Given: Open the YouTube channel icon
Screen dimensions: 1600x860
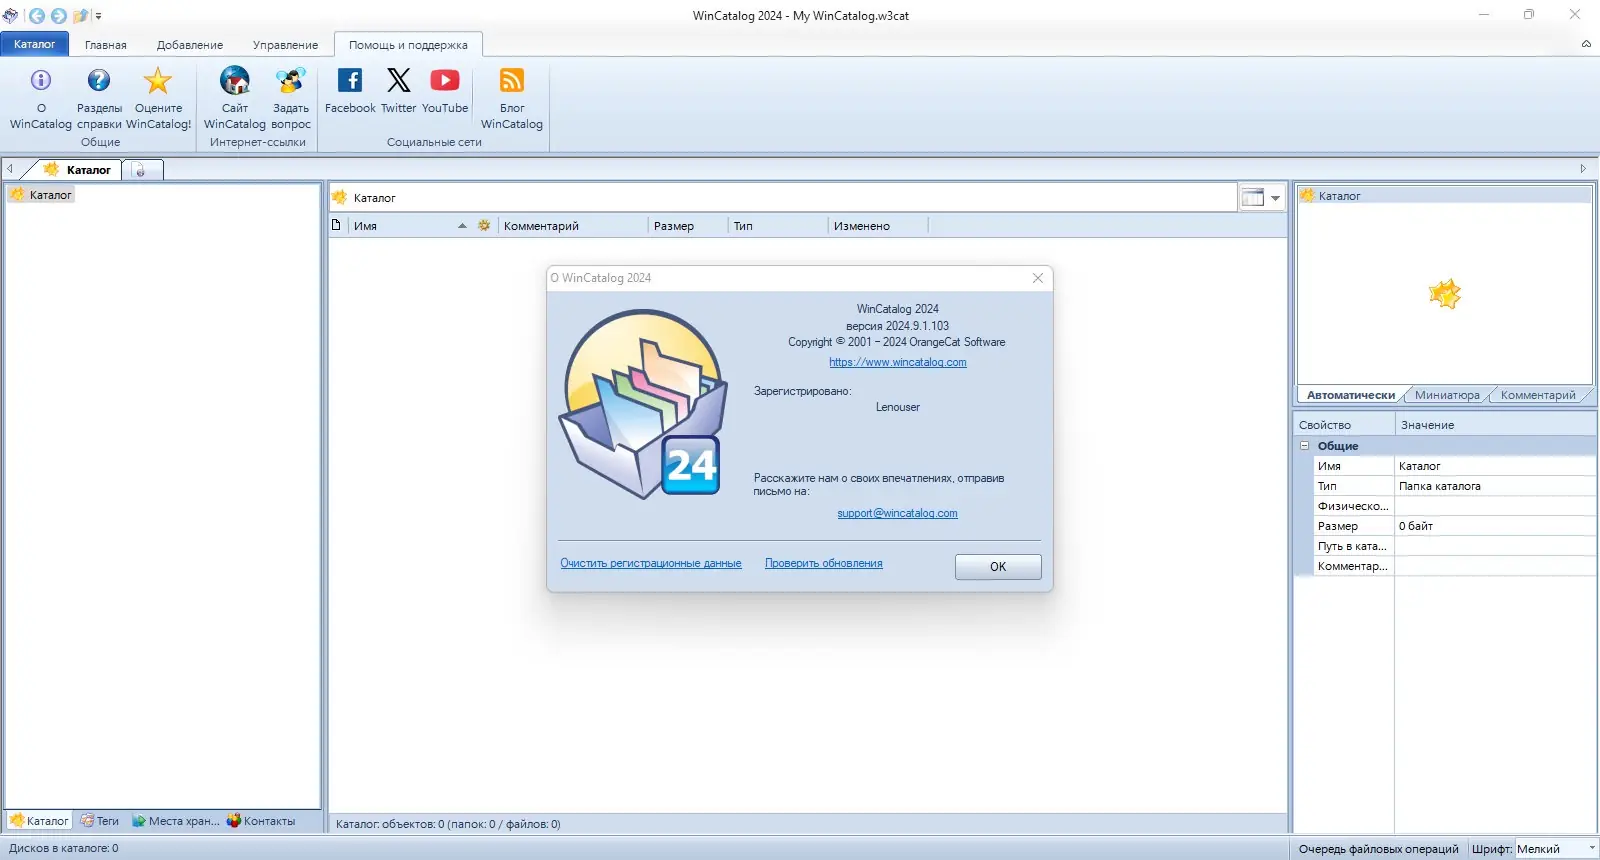Looking at the screenshot, I should (445, 80).
